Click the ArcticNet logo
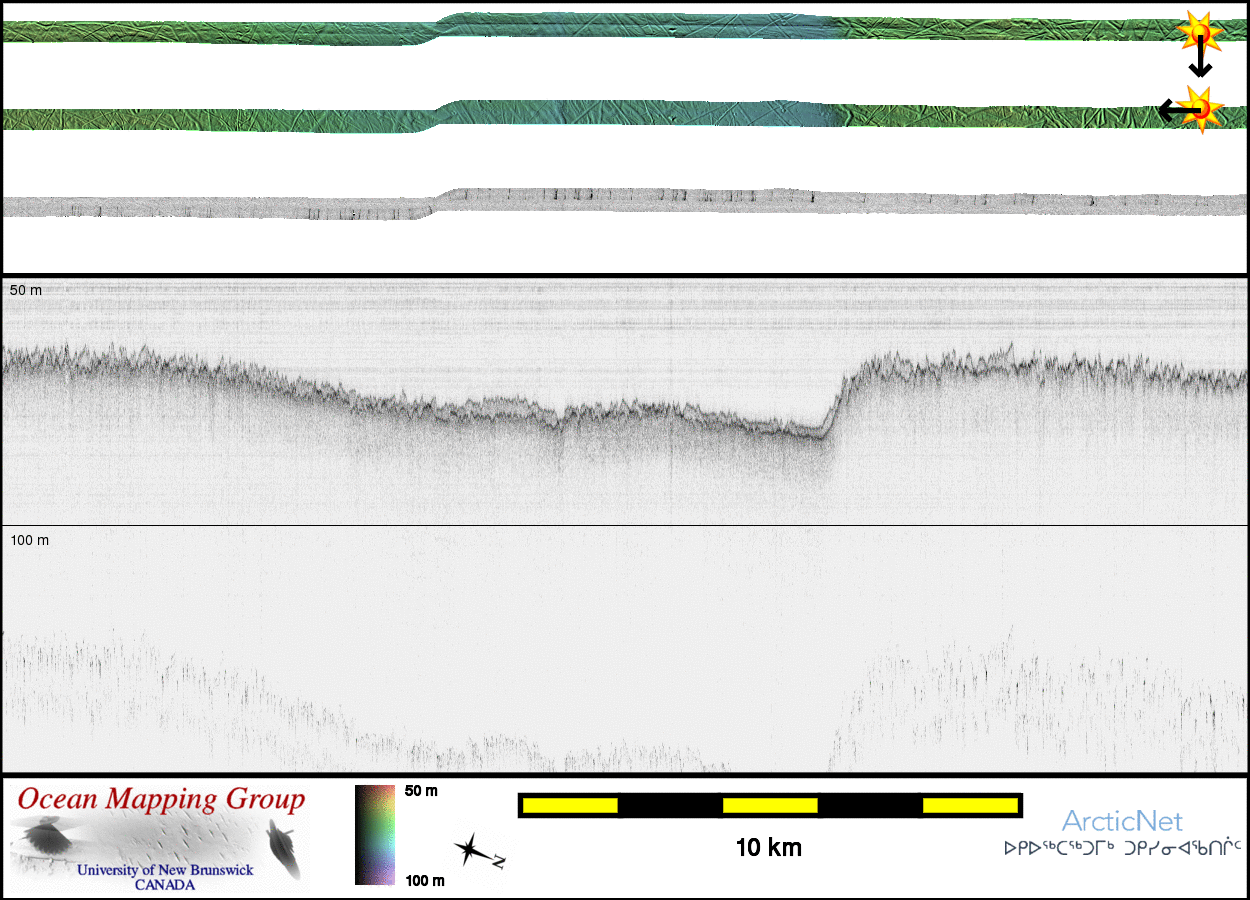This screenshot has height=900, width=1250. (1121, 821)
